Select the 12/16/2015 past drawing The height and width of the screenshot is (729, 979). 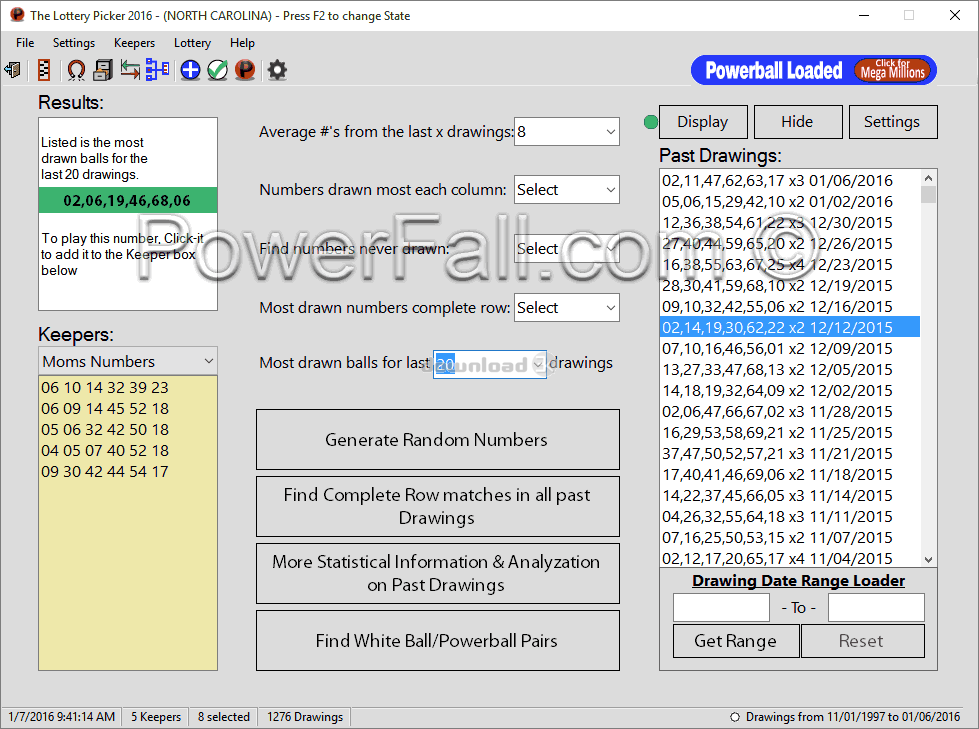(790, 306)
